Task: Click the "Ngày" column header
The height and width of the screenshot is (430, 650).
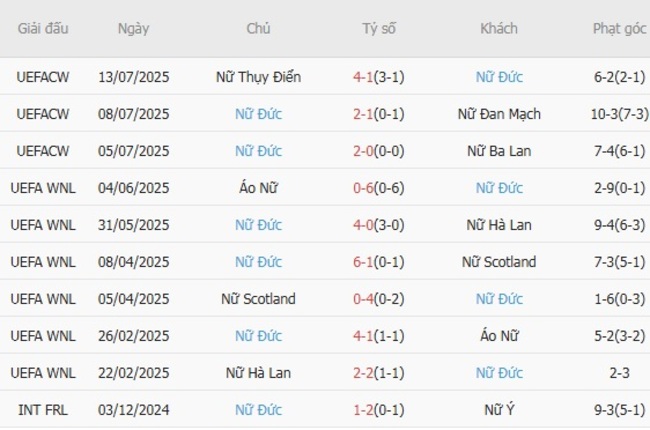Action: pos(133,28)
